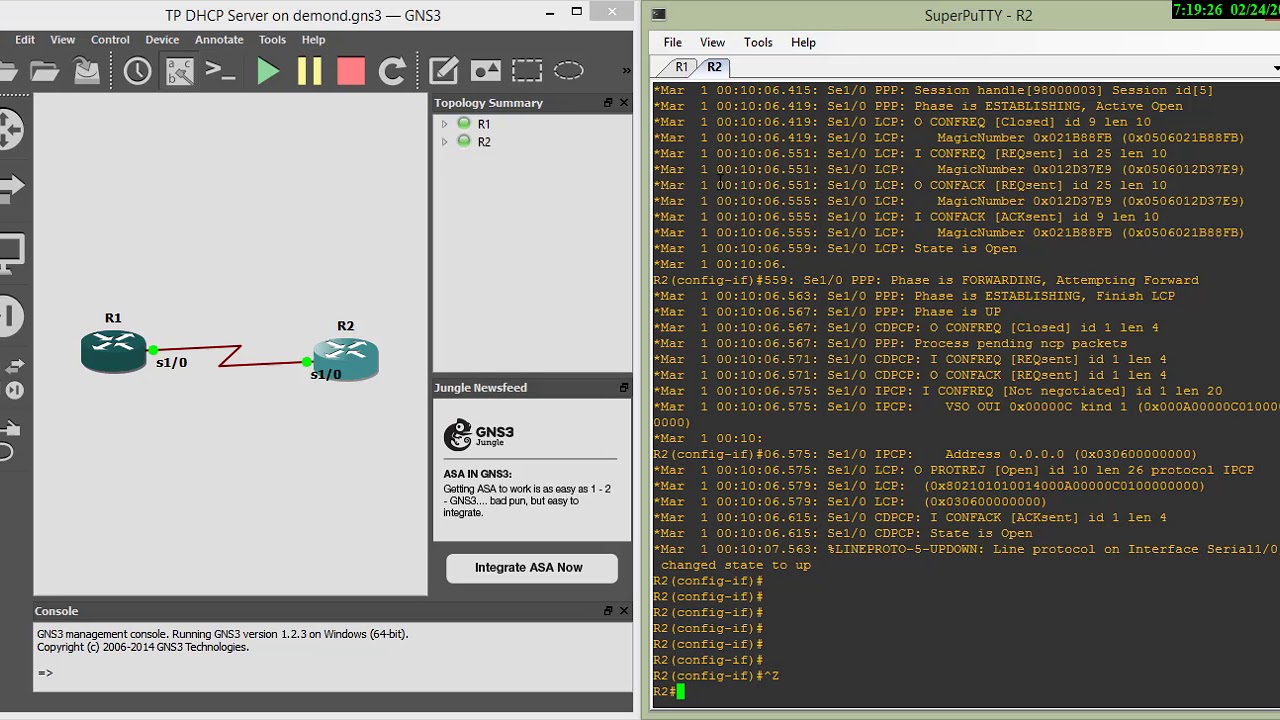Image resolution: width=1280 pixels, height=720 pixels.
Task: Close the Topology Summary panel
Action: click(x=624, y=103)
